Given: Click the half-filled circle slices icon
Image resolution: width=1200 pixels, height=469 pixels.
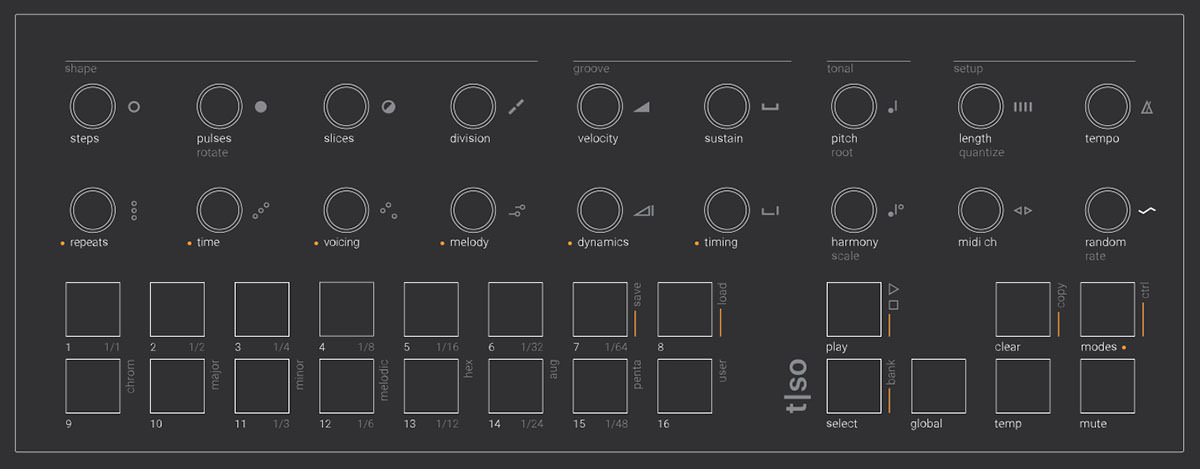Looking at the screenshot, I should [x=388, y=106].
